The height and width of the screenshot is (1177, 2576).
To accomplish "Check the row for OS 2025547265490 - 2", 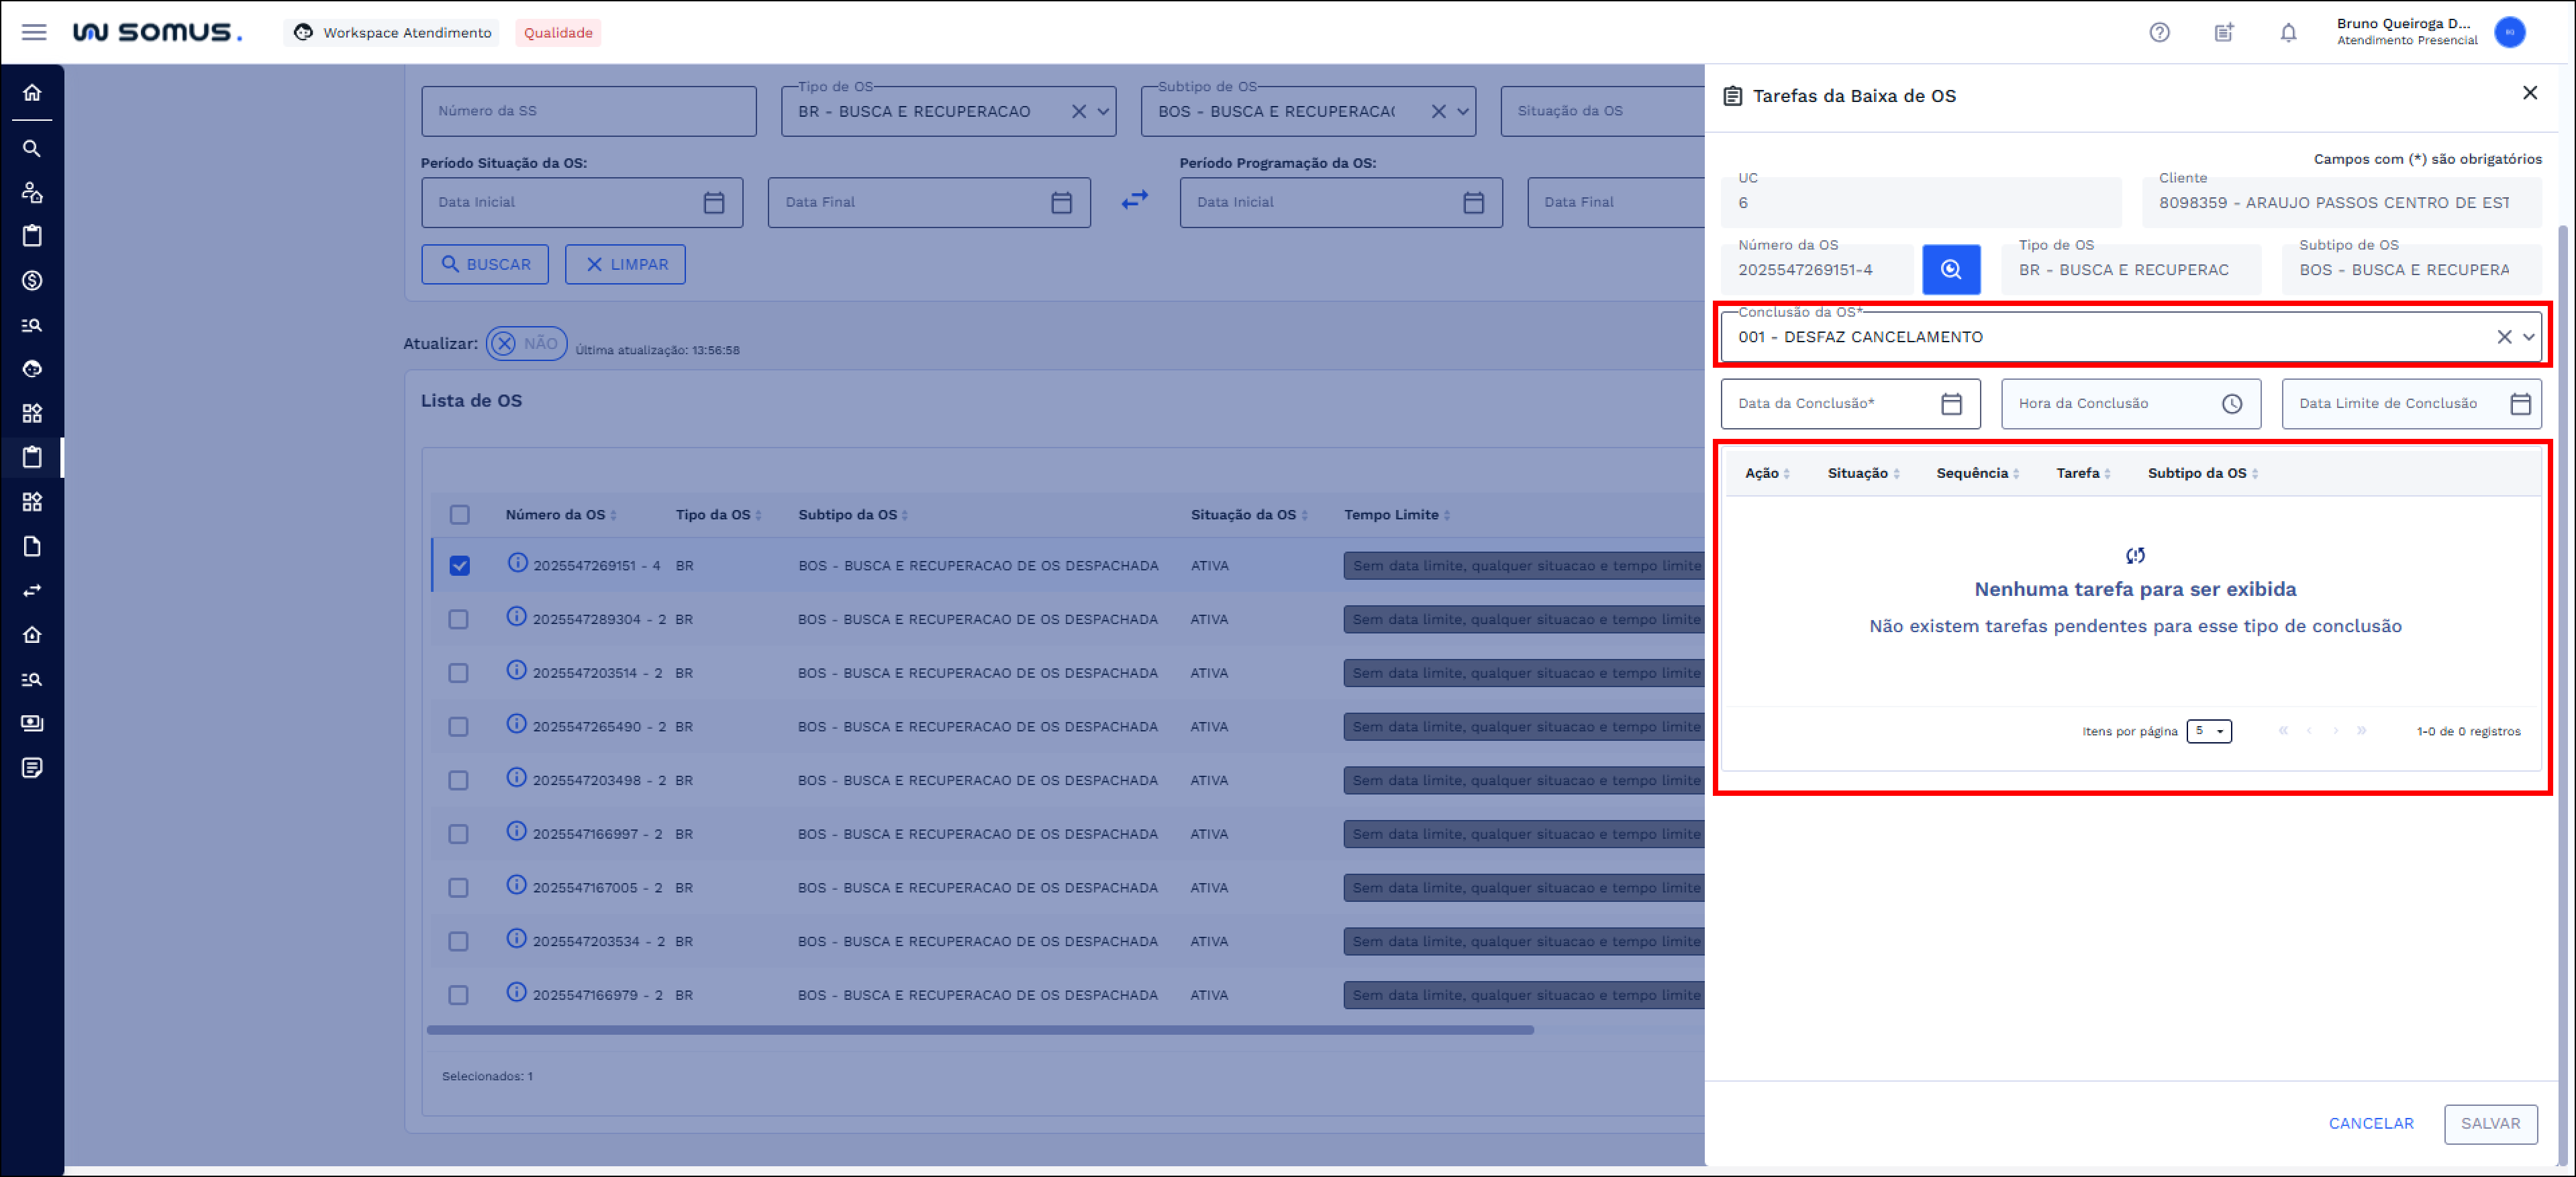I will (459, 726).
